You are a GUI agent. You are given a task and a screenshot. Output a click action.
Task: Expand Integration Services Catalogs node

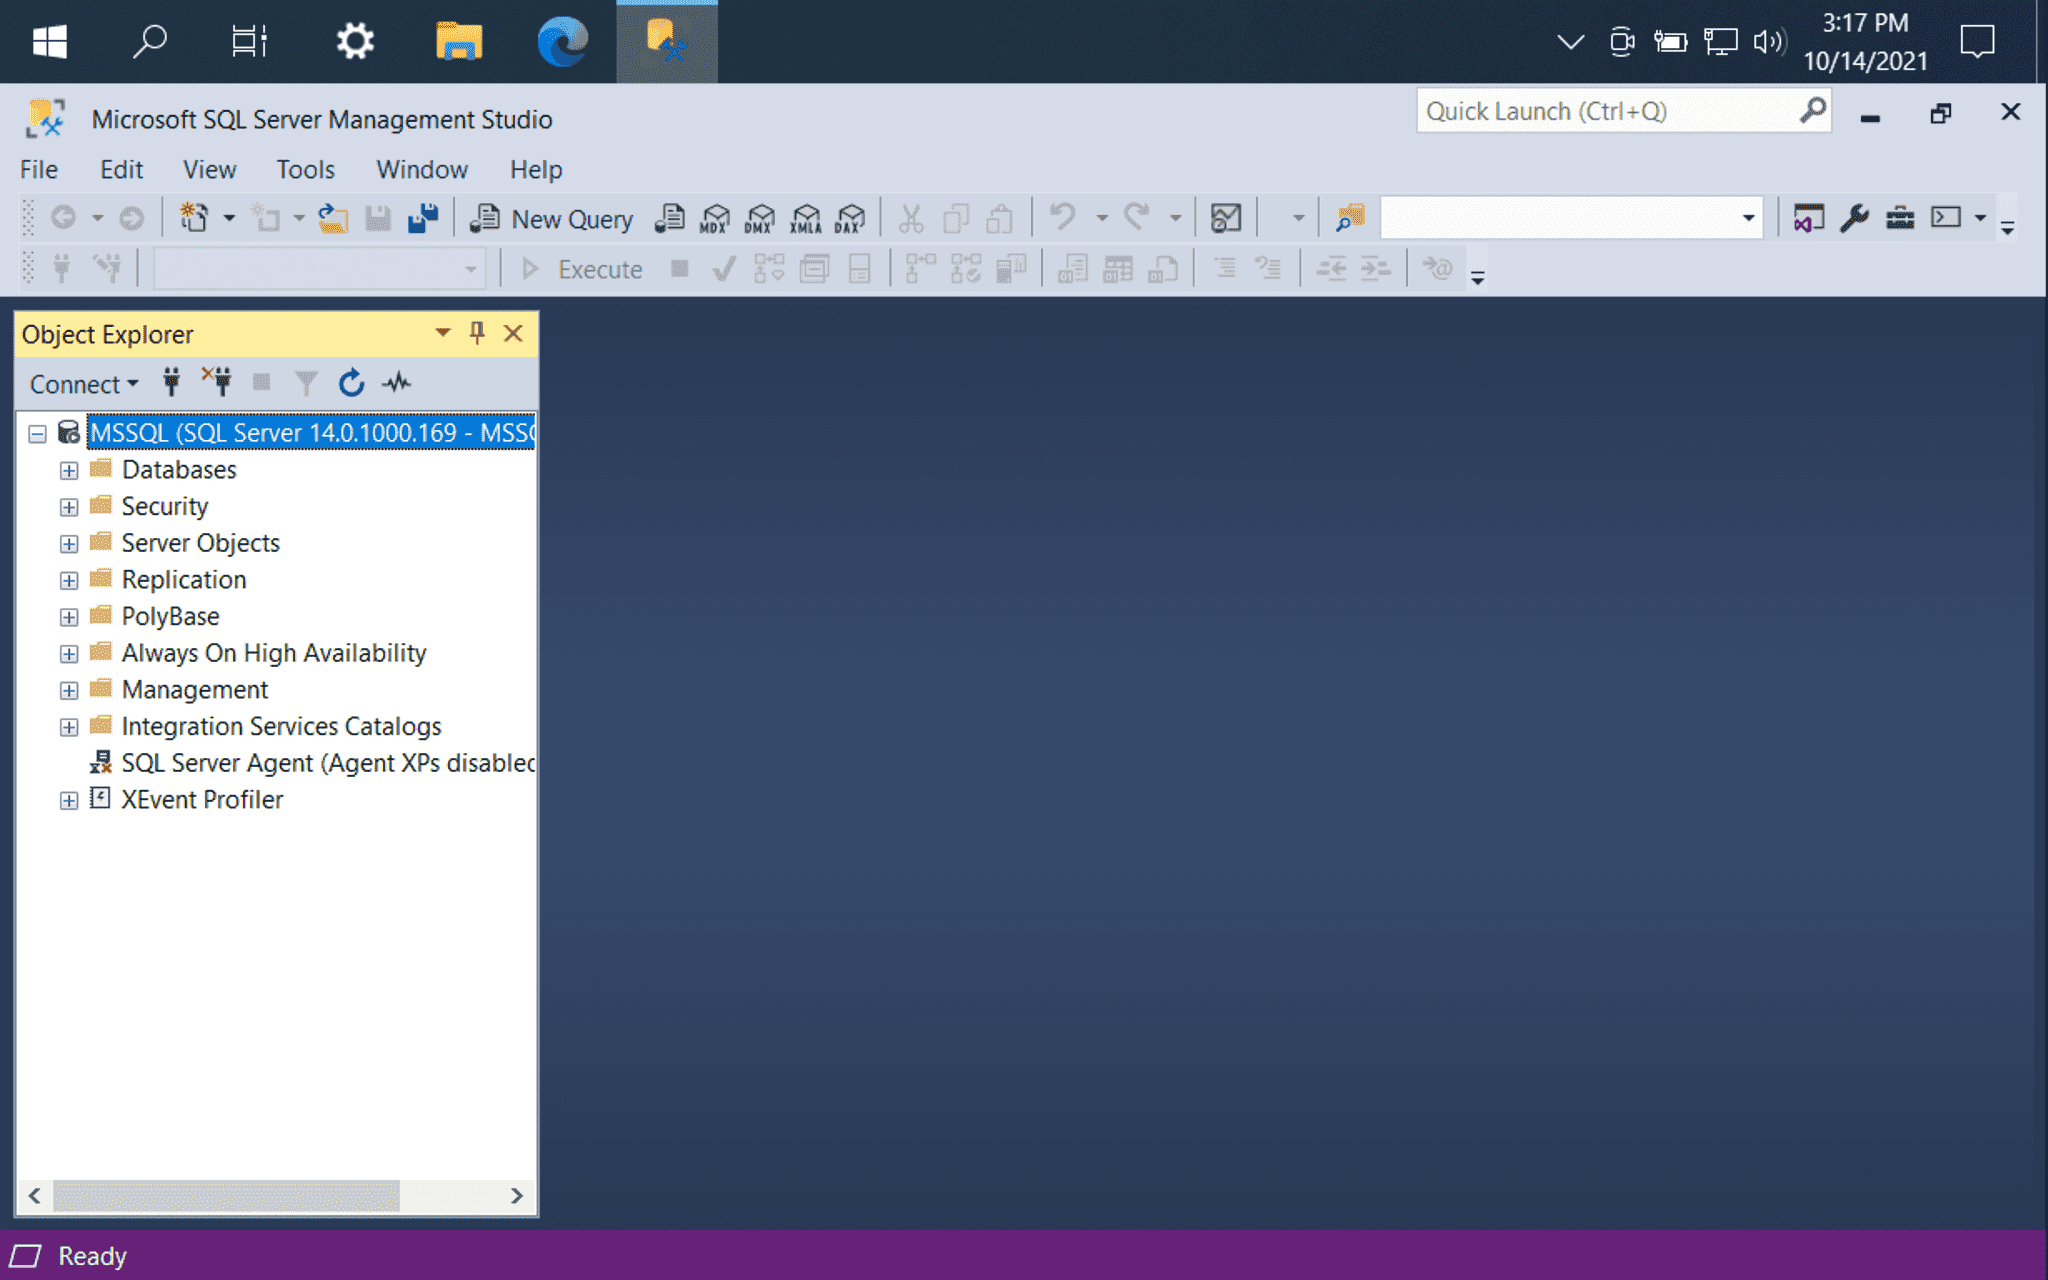pos(68,727)
